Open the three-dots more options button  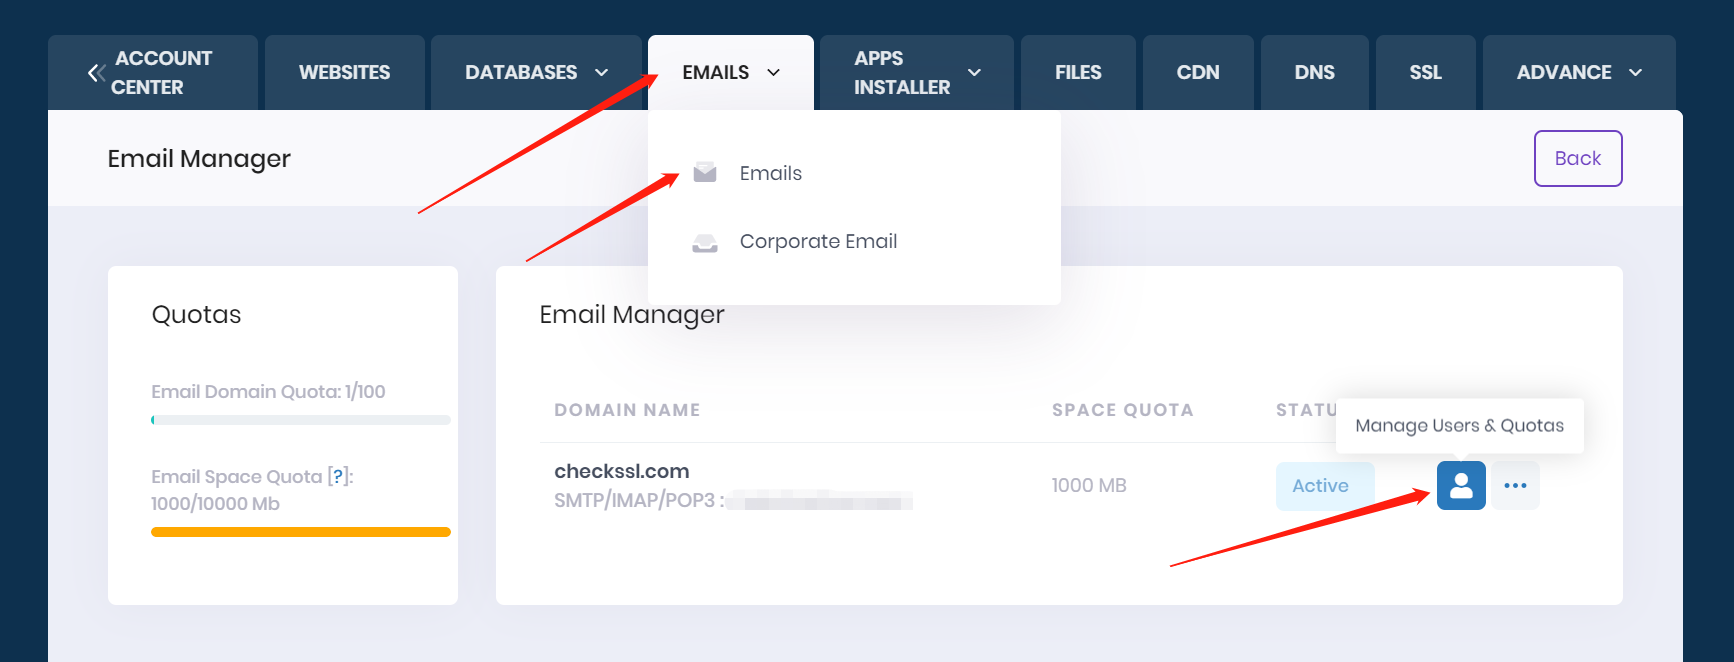click(1515, 486)
